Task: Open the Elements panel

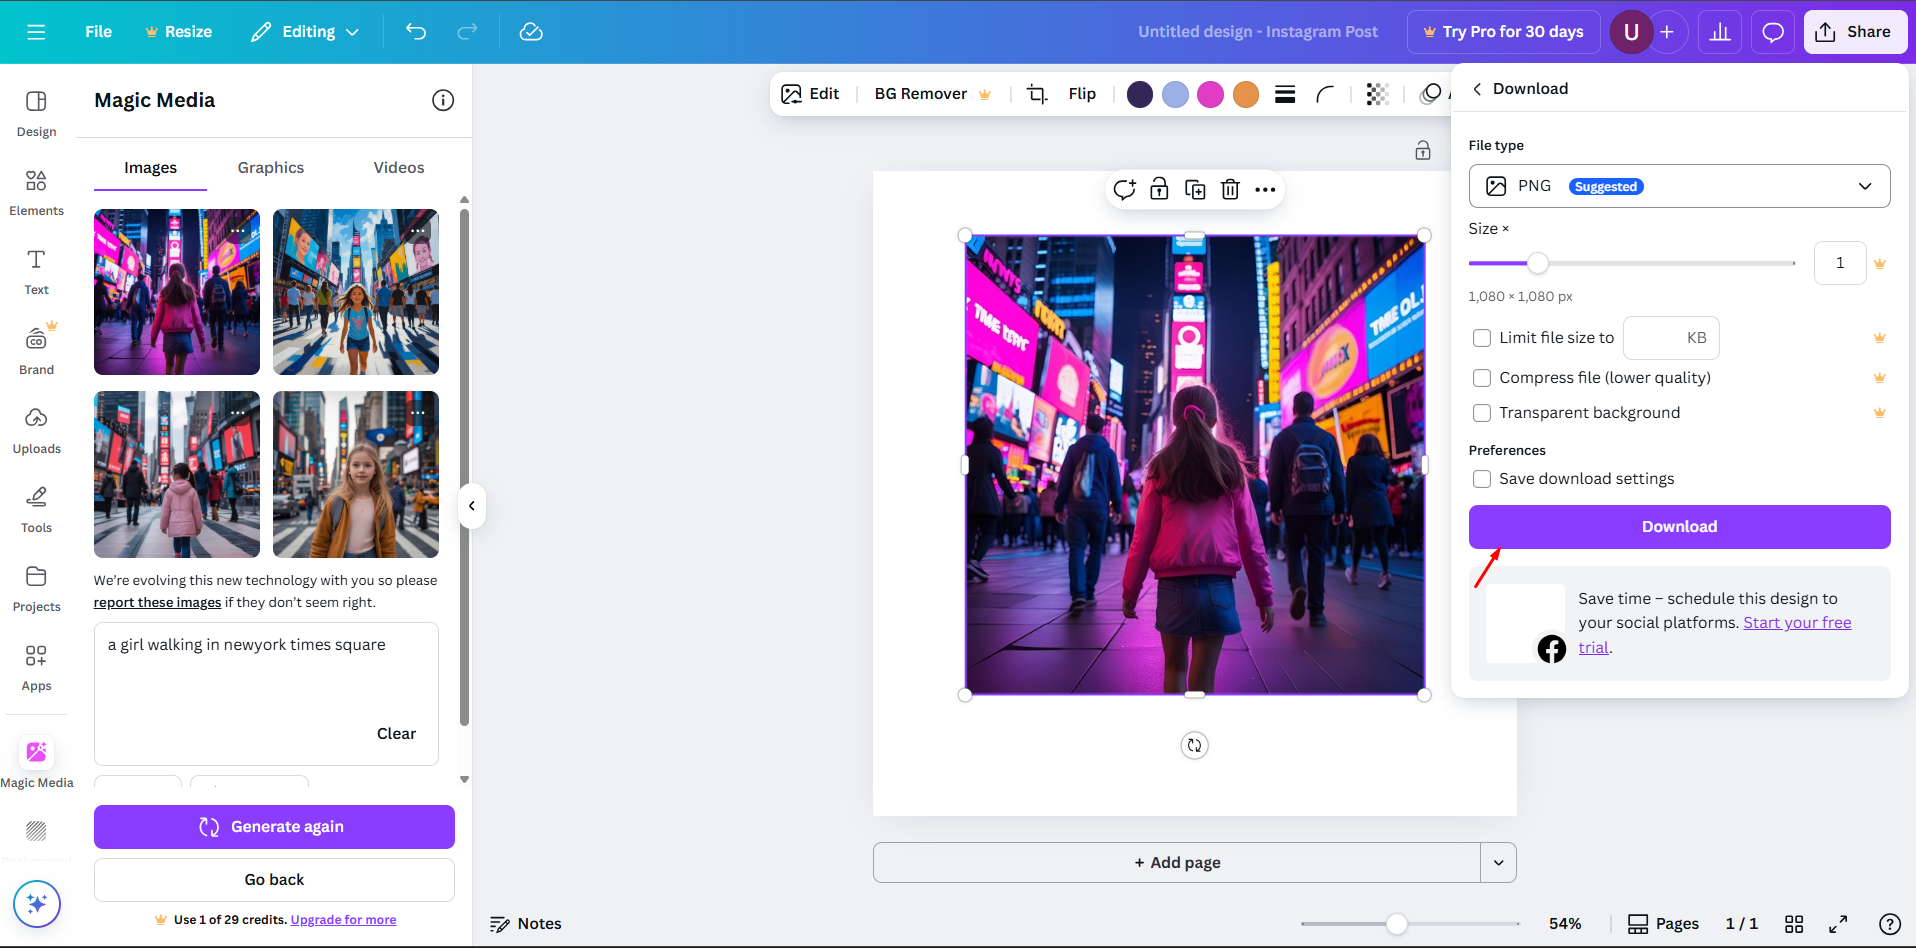Action: tap(36, 192)
